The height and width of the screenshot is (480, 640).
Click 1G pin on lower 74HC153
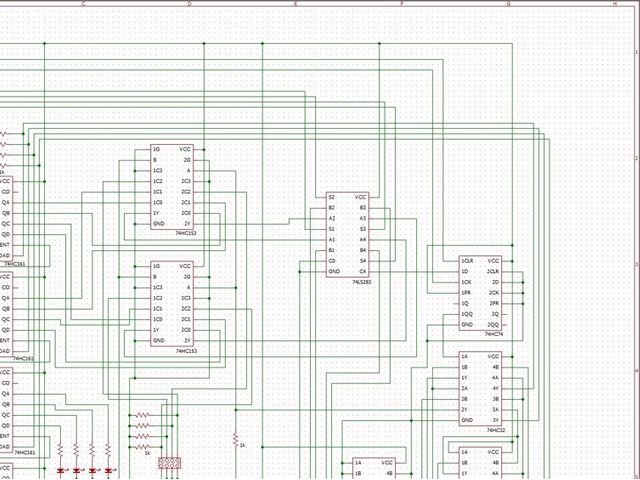[156, 266]
